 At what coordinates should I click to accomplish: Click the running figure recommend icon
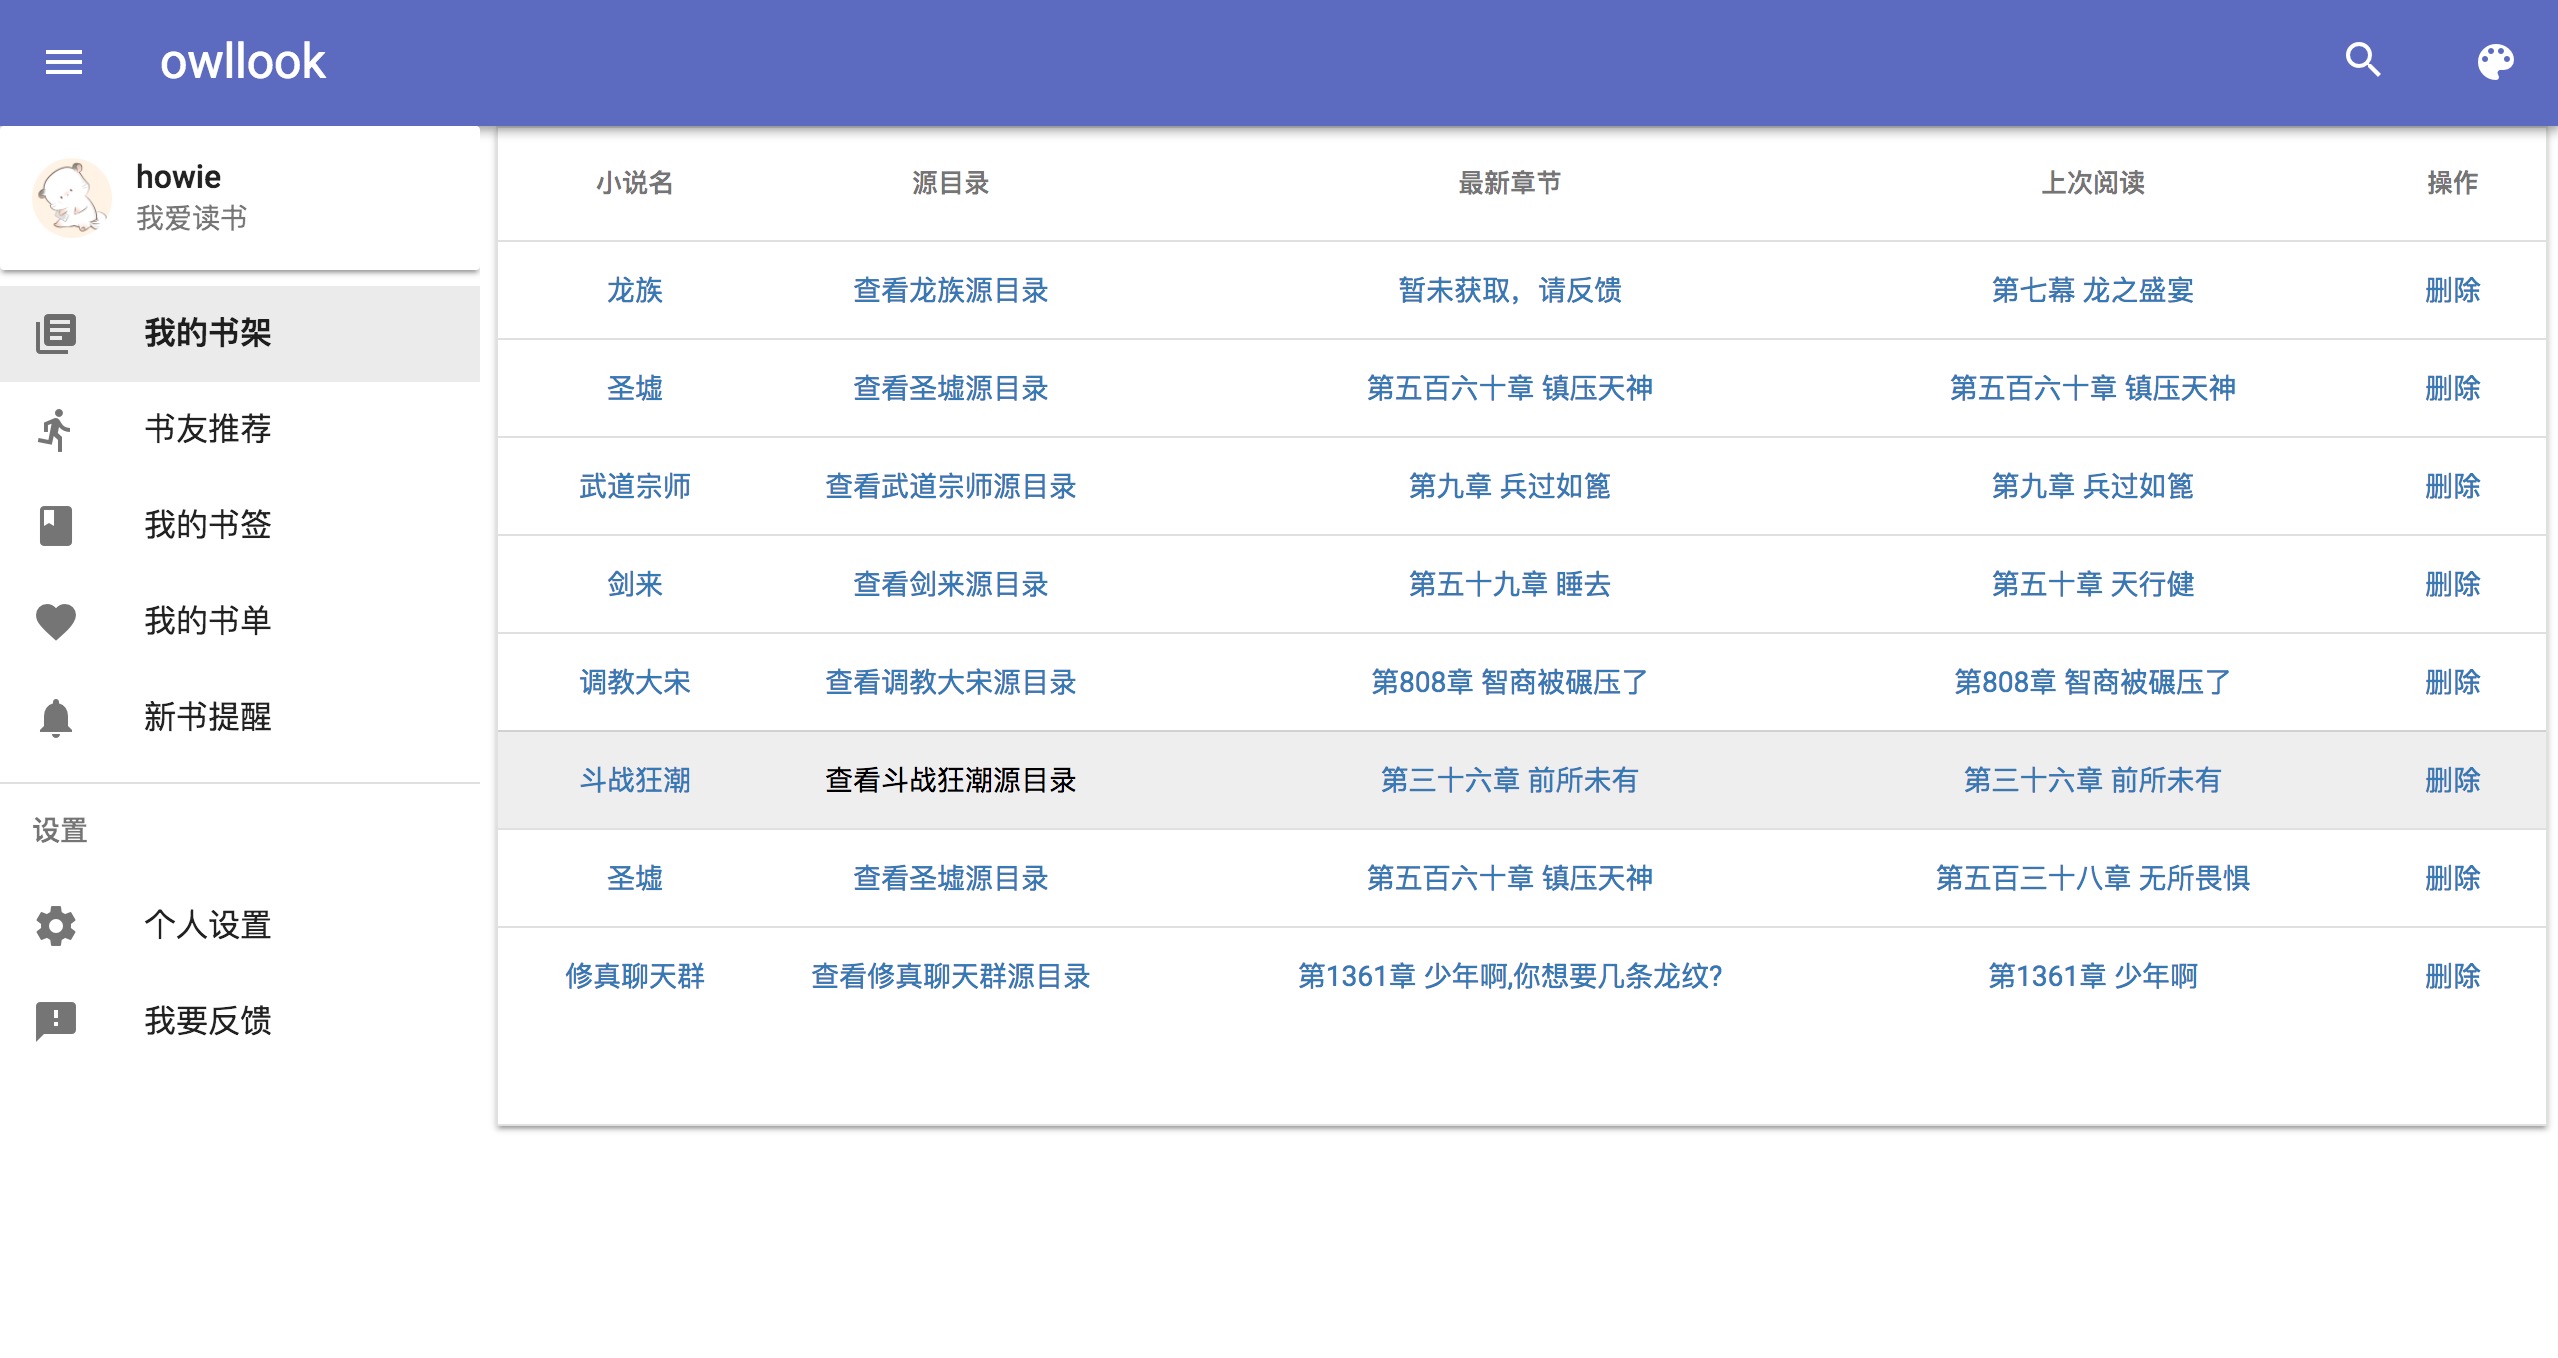(56, 430)
